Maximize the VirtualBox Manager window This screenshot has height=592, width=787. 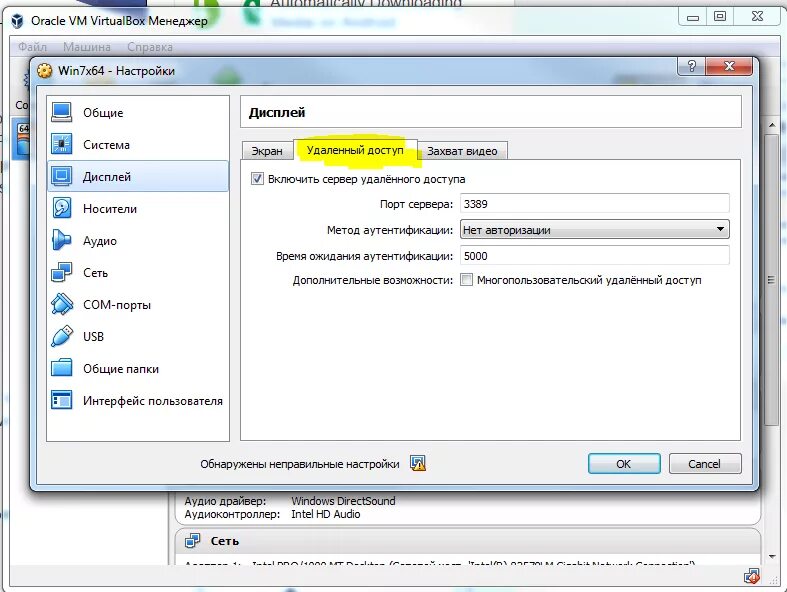720,17
